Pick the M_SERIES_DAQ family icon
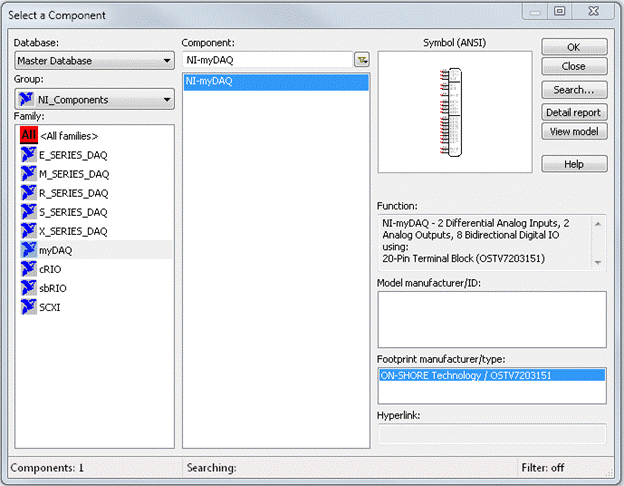This screenshot has width=624, height=486. pos(28,174)
